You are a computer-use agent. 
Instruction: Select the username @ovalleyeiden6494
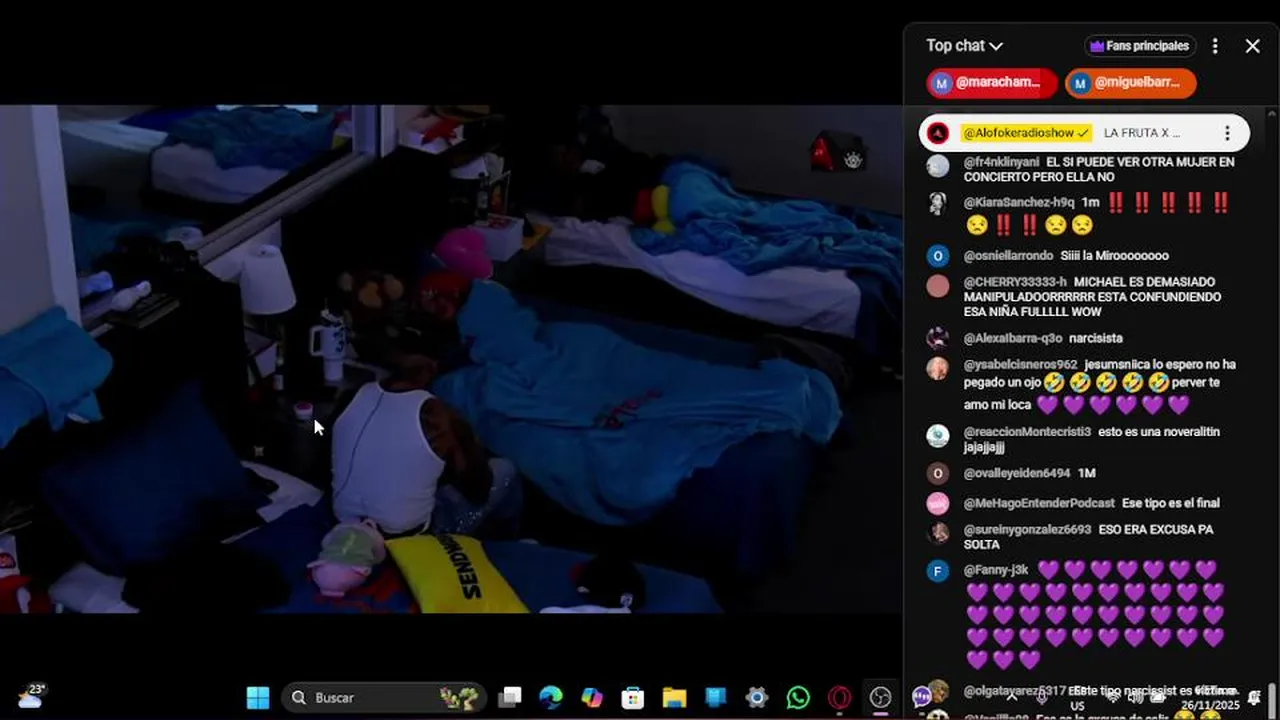tap(1016, 473)
